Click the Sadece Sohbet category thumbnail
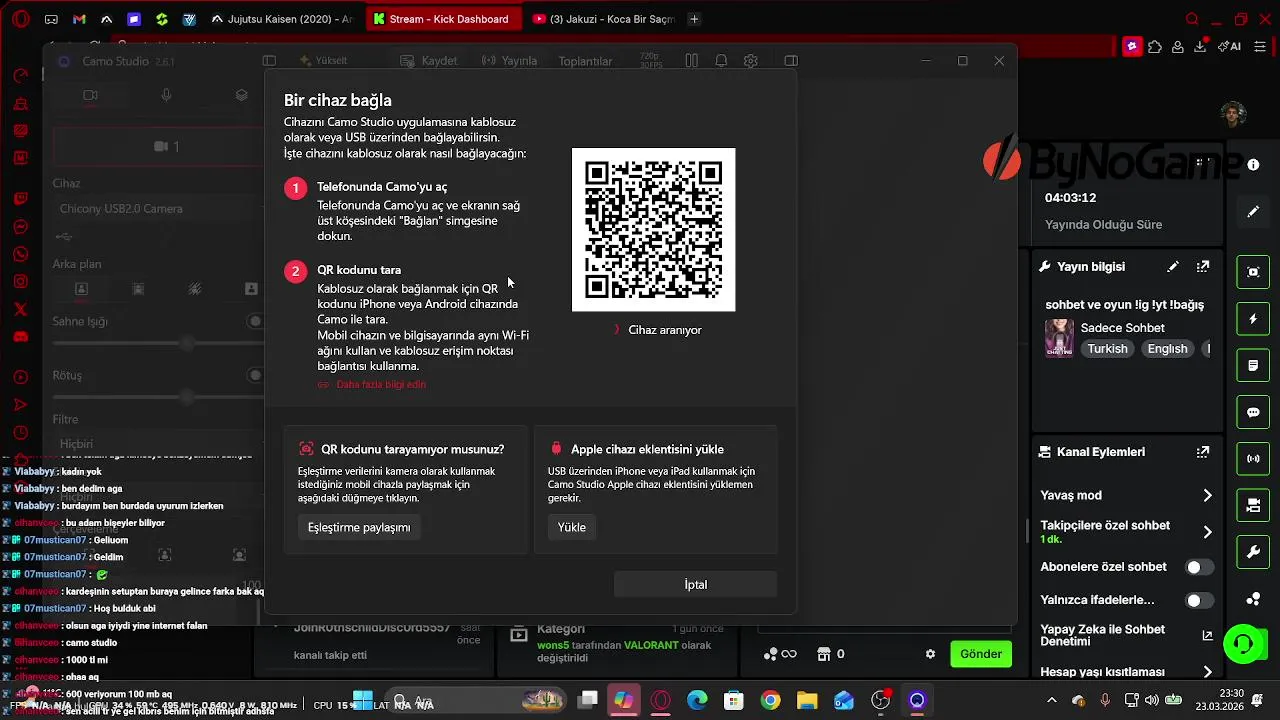Viewport: 1280px width, 720px height. (x=1059, y=338)
